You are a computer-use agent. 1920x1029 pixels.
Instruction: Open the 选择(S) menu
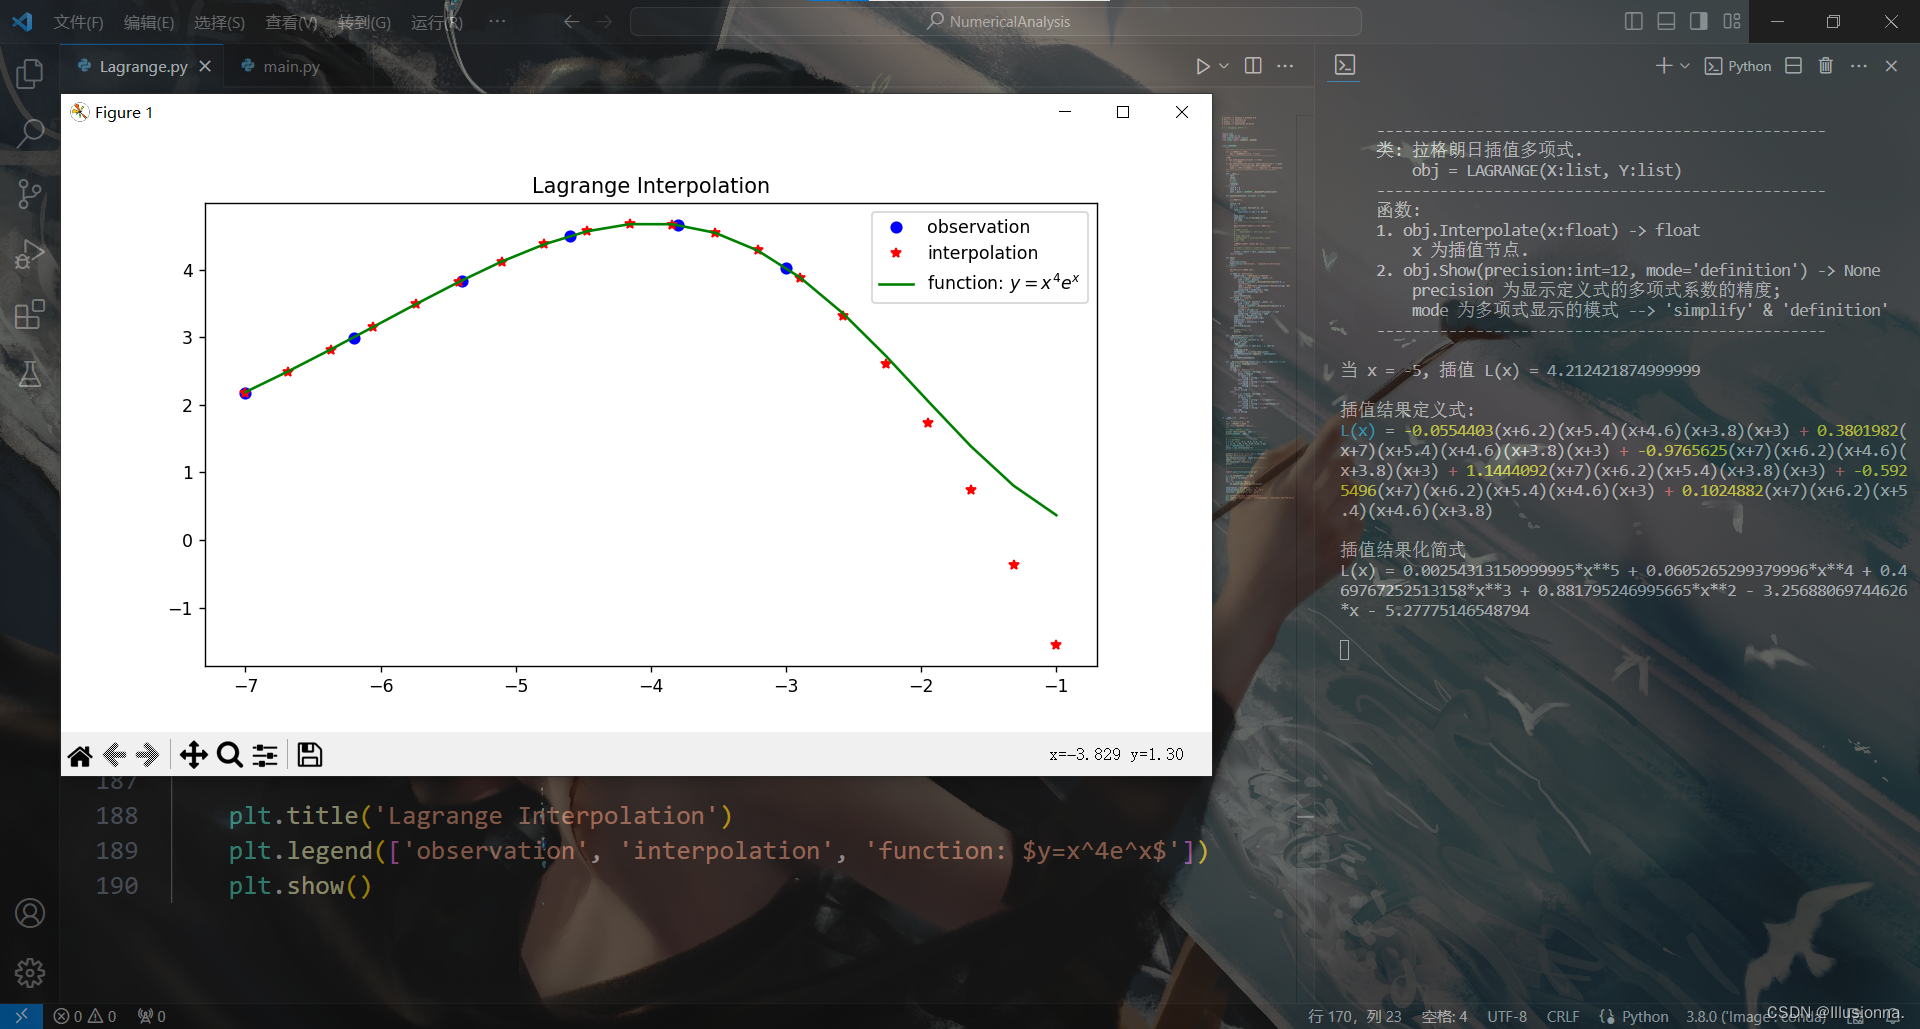pyautogui.click(x=220, y=22)
